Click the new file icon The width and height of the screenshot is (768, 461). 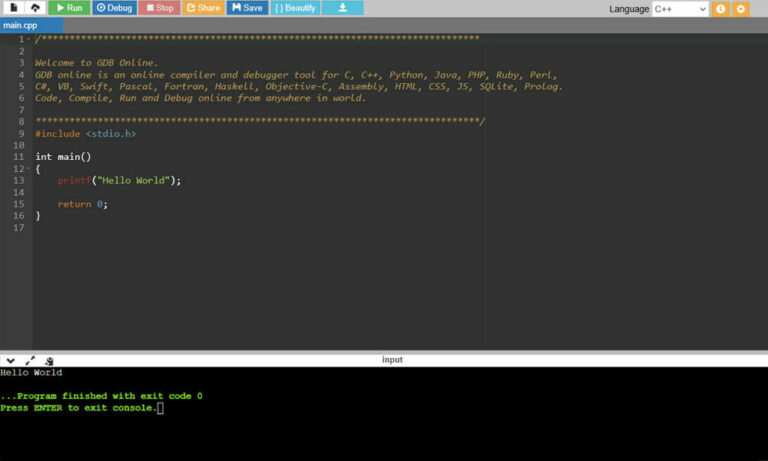(x=14, y=8)
